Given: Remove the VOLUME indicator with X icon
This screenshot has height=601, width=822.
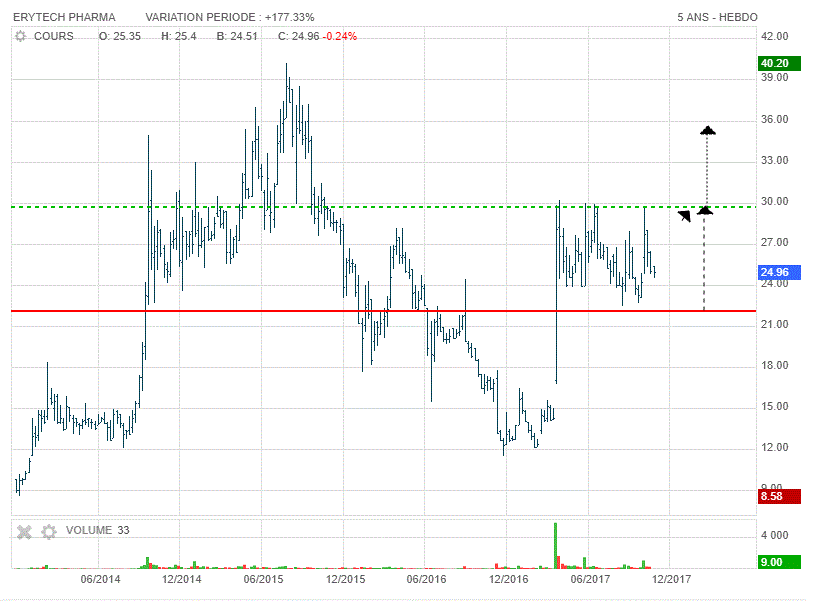Looking at the screenshot, I should [x=24, y=532].
